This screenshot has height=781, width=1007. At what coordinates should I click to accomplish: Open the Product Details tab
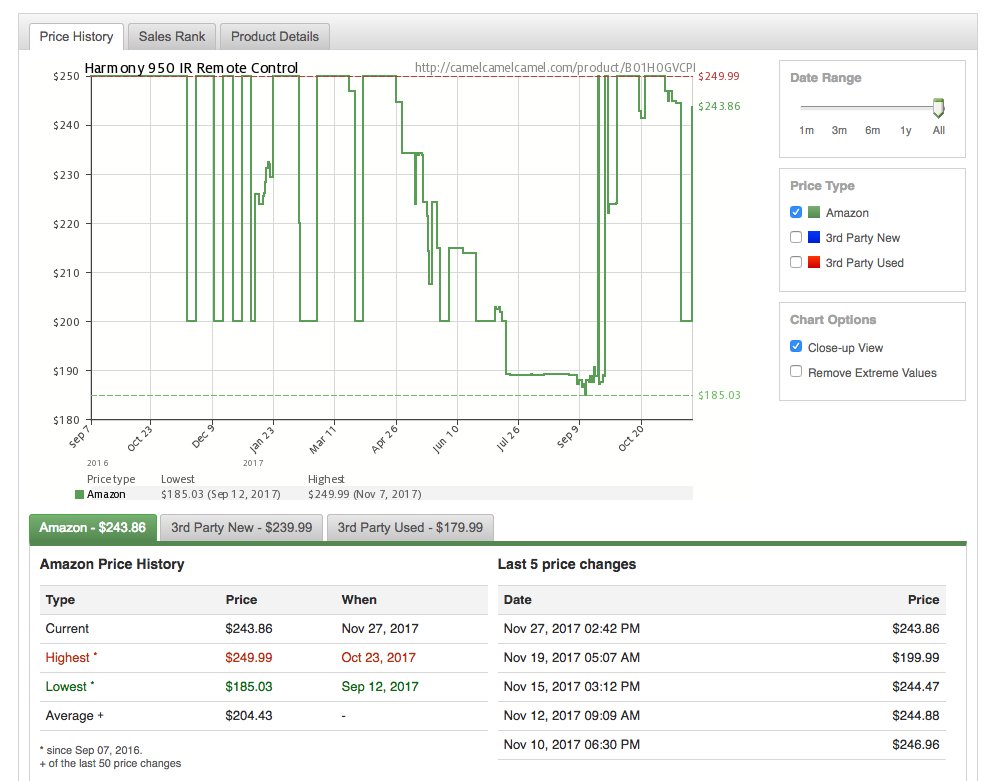coord(274,37)
